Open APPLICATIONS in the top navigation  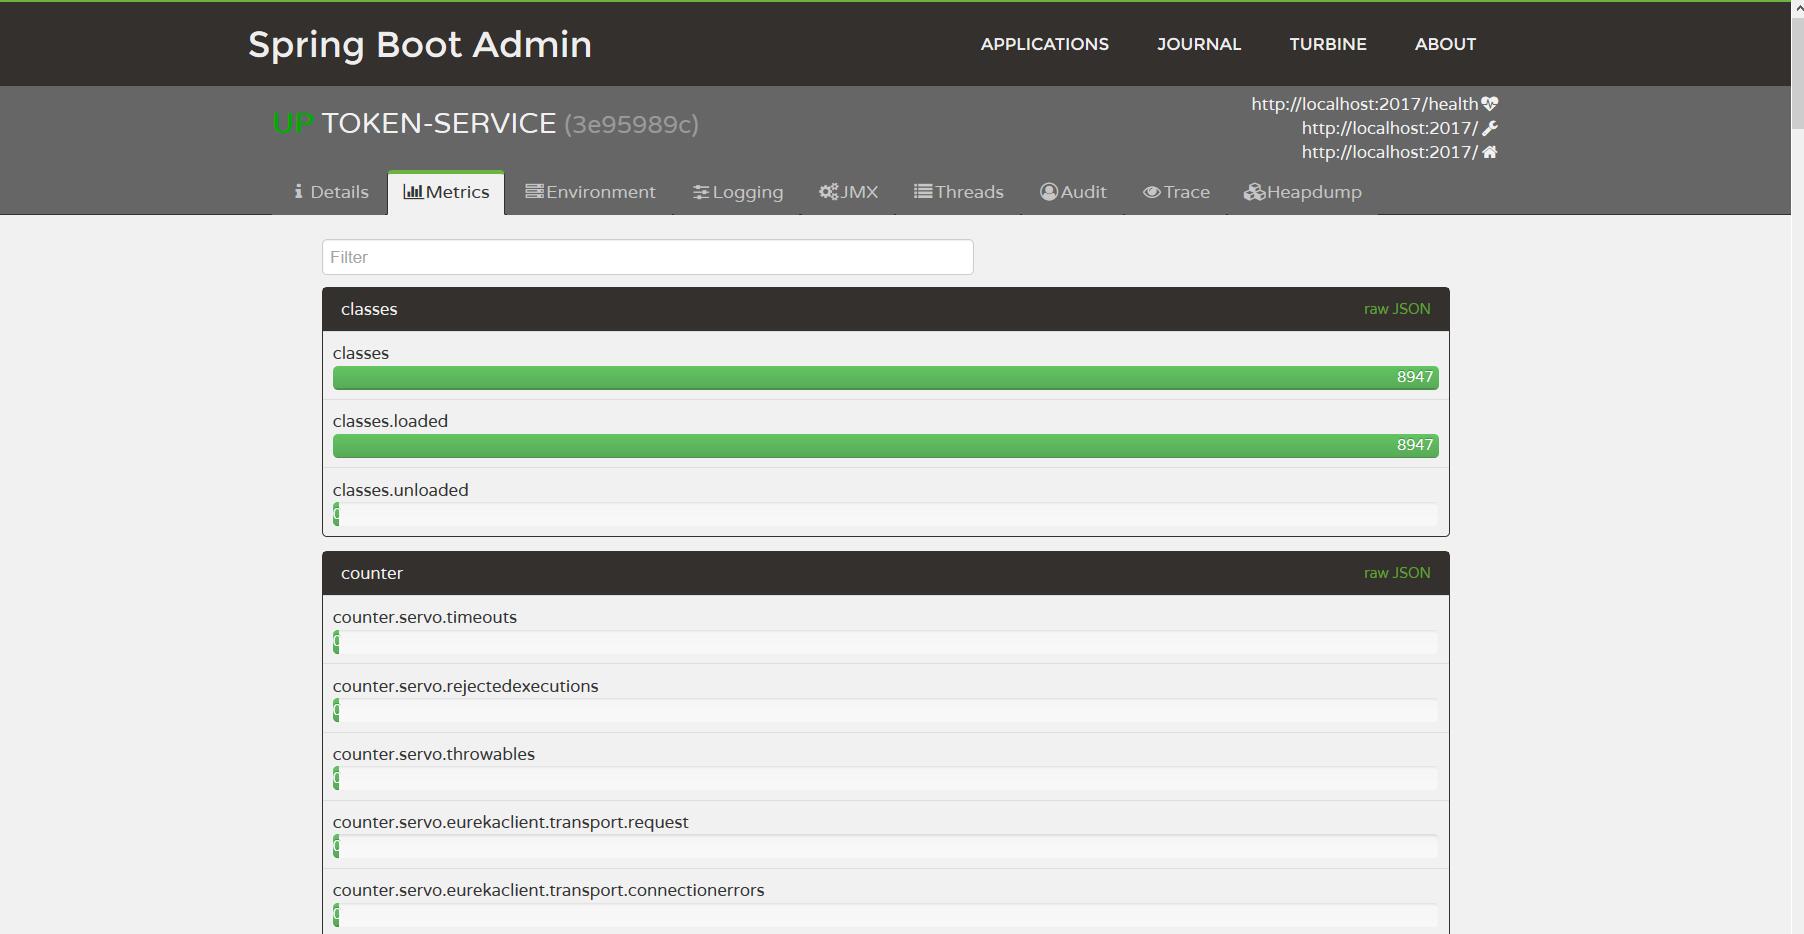click(1044, 44)
